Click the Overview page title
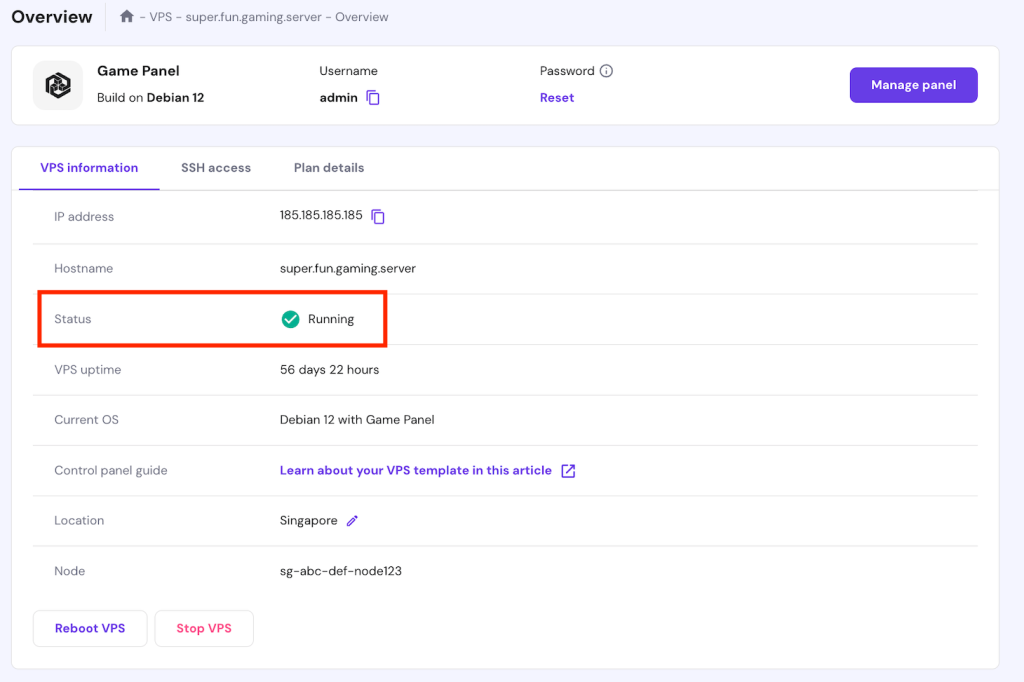This screenshot has width=1024, height=682. [x=51, y=16]
